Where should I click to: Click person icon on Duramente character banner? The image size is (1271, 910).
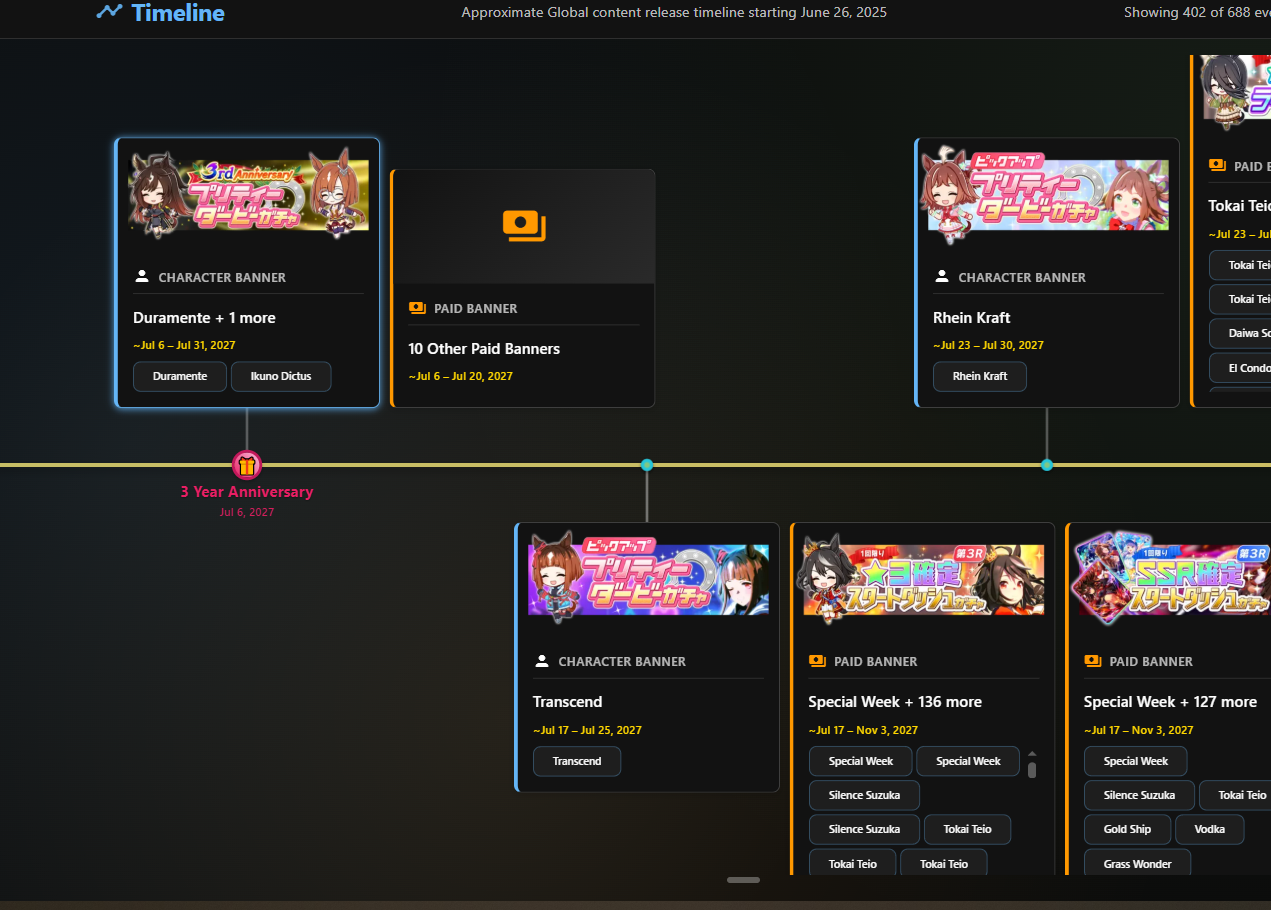tap(142, 277)
